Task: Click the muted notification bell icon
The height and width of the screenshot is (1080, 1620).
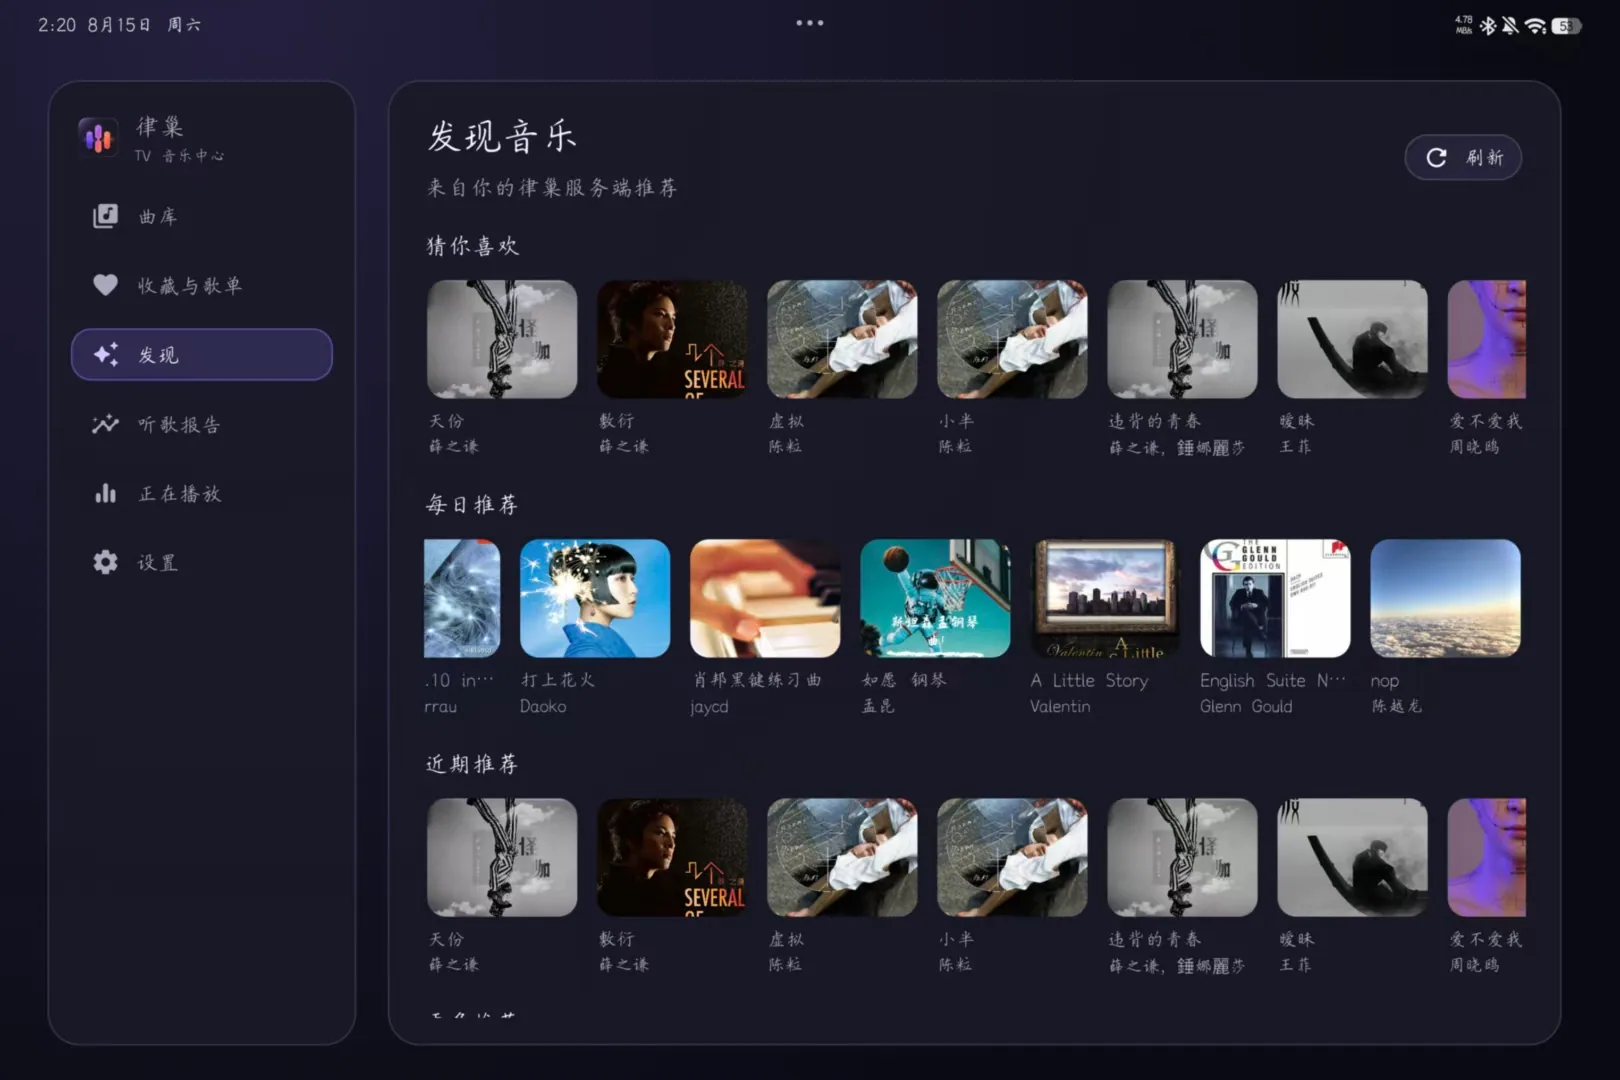Action: (x=1510, y=26)
